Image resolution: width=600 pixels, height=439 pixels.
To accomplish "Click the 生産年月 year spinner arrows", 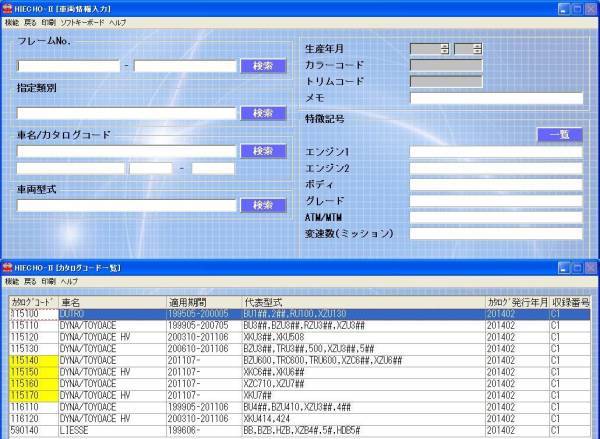I will [444, 49].
